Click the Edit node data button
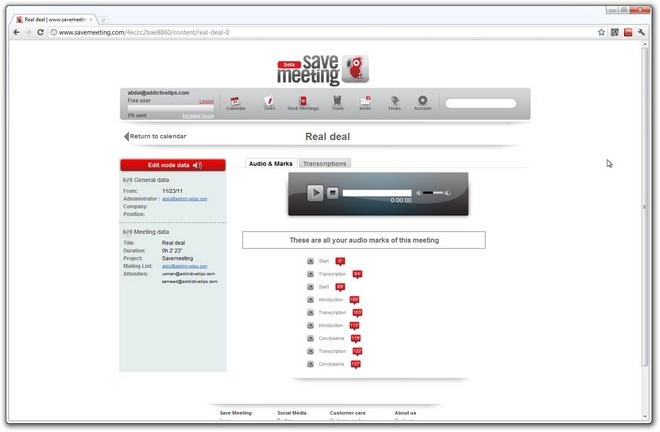The width and height of the screenshot is (660, 432). click(x=173, y=165)
